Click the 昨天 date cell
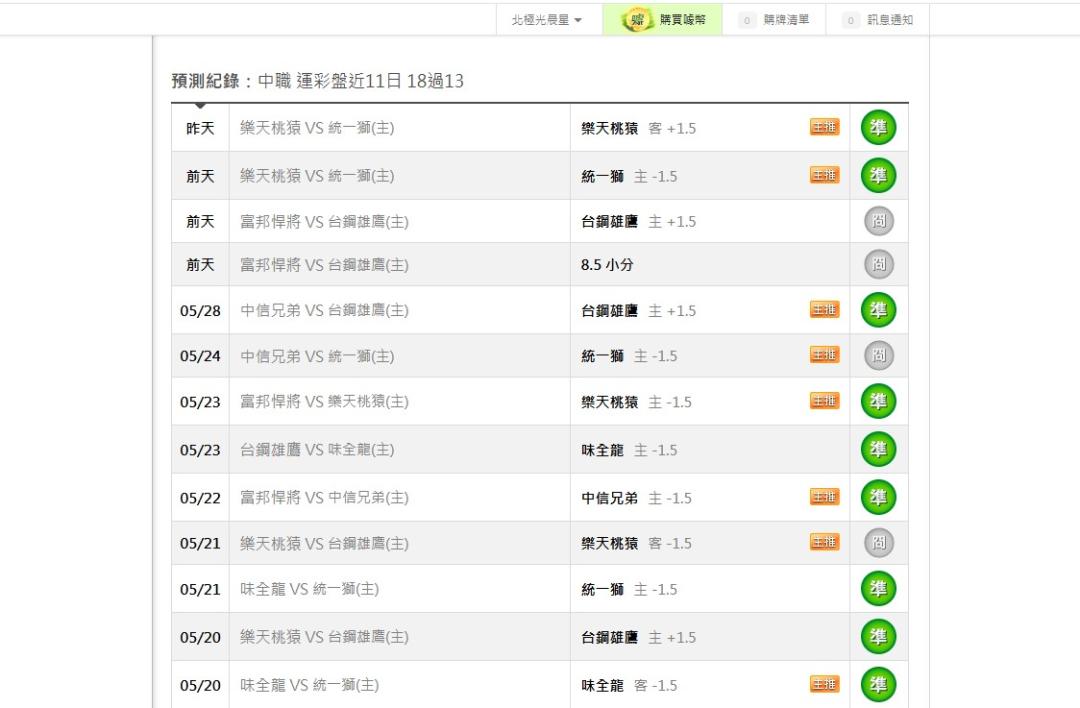1080x708 pixels. [x=200, y=128]
